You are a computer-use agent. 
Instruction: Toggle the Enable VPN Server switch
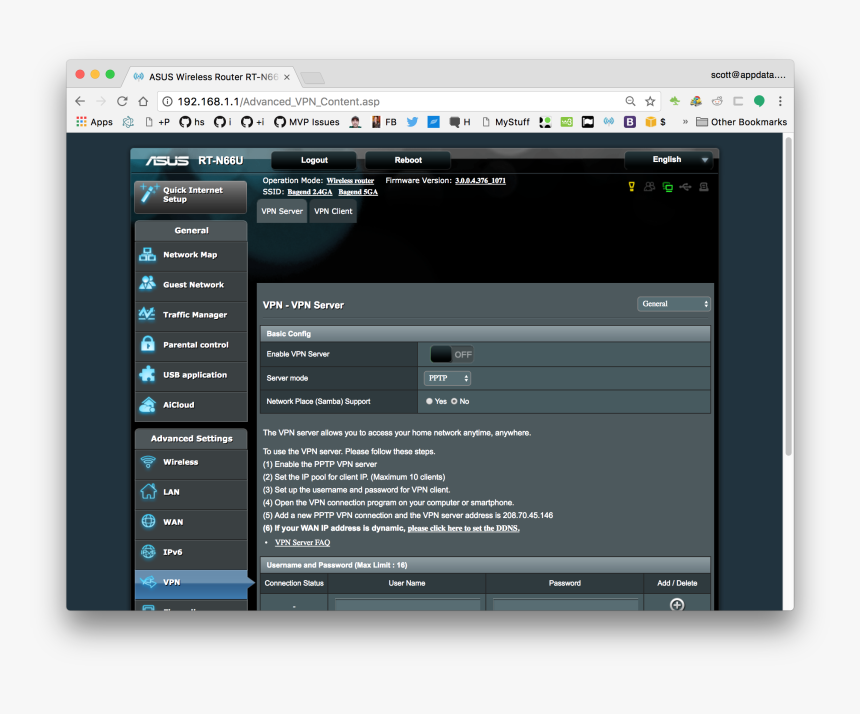click(452, 353)
